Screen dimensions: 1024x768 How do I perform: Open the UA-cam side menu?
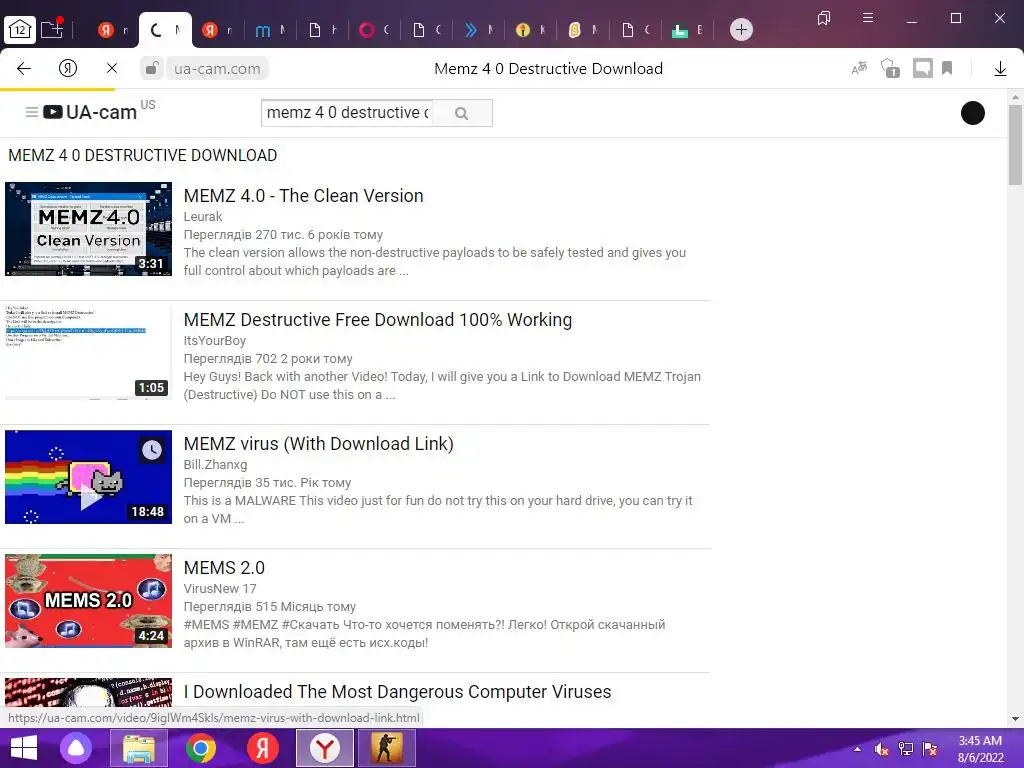coord(31,112)
